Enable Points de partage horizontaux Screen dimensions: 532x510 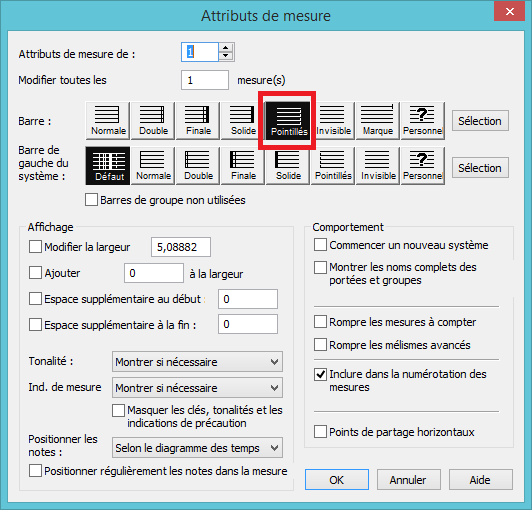(320, 432)
